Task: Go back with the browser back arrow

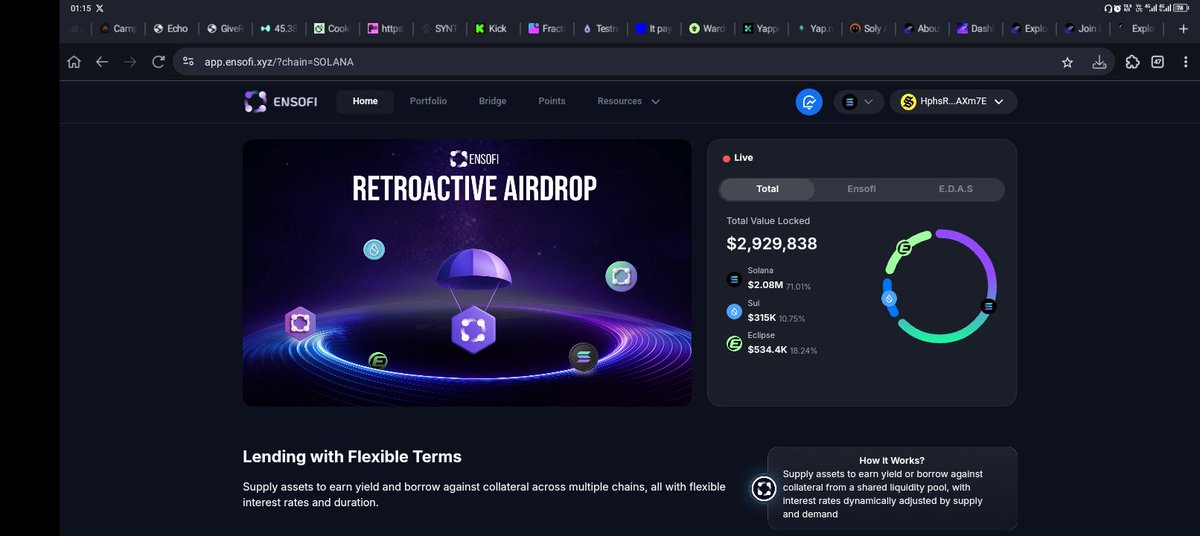Action: [102, 62]
